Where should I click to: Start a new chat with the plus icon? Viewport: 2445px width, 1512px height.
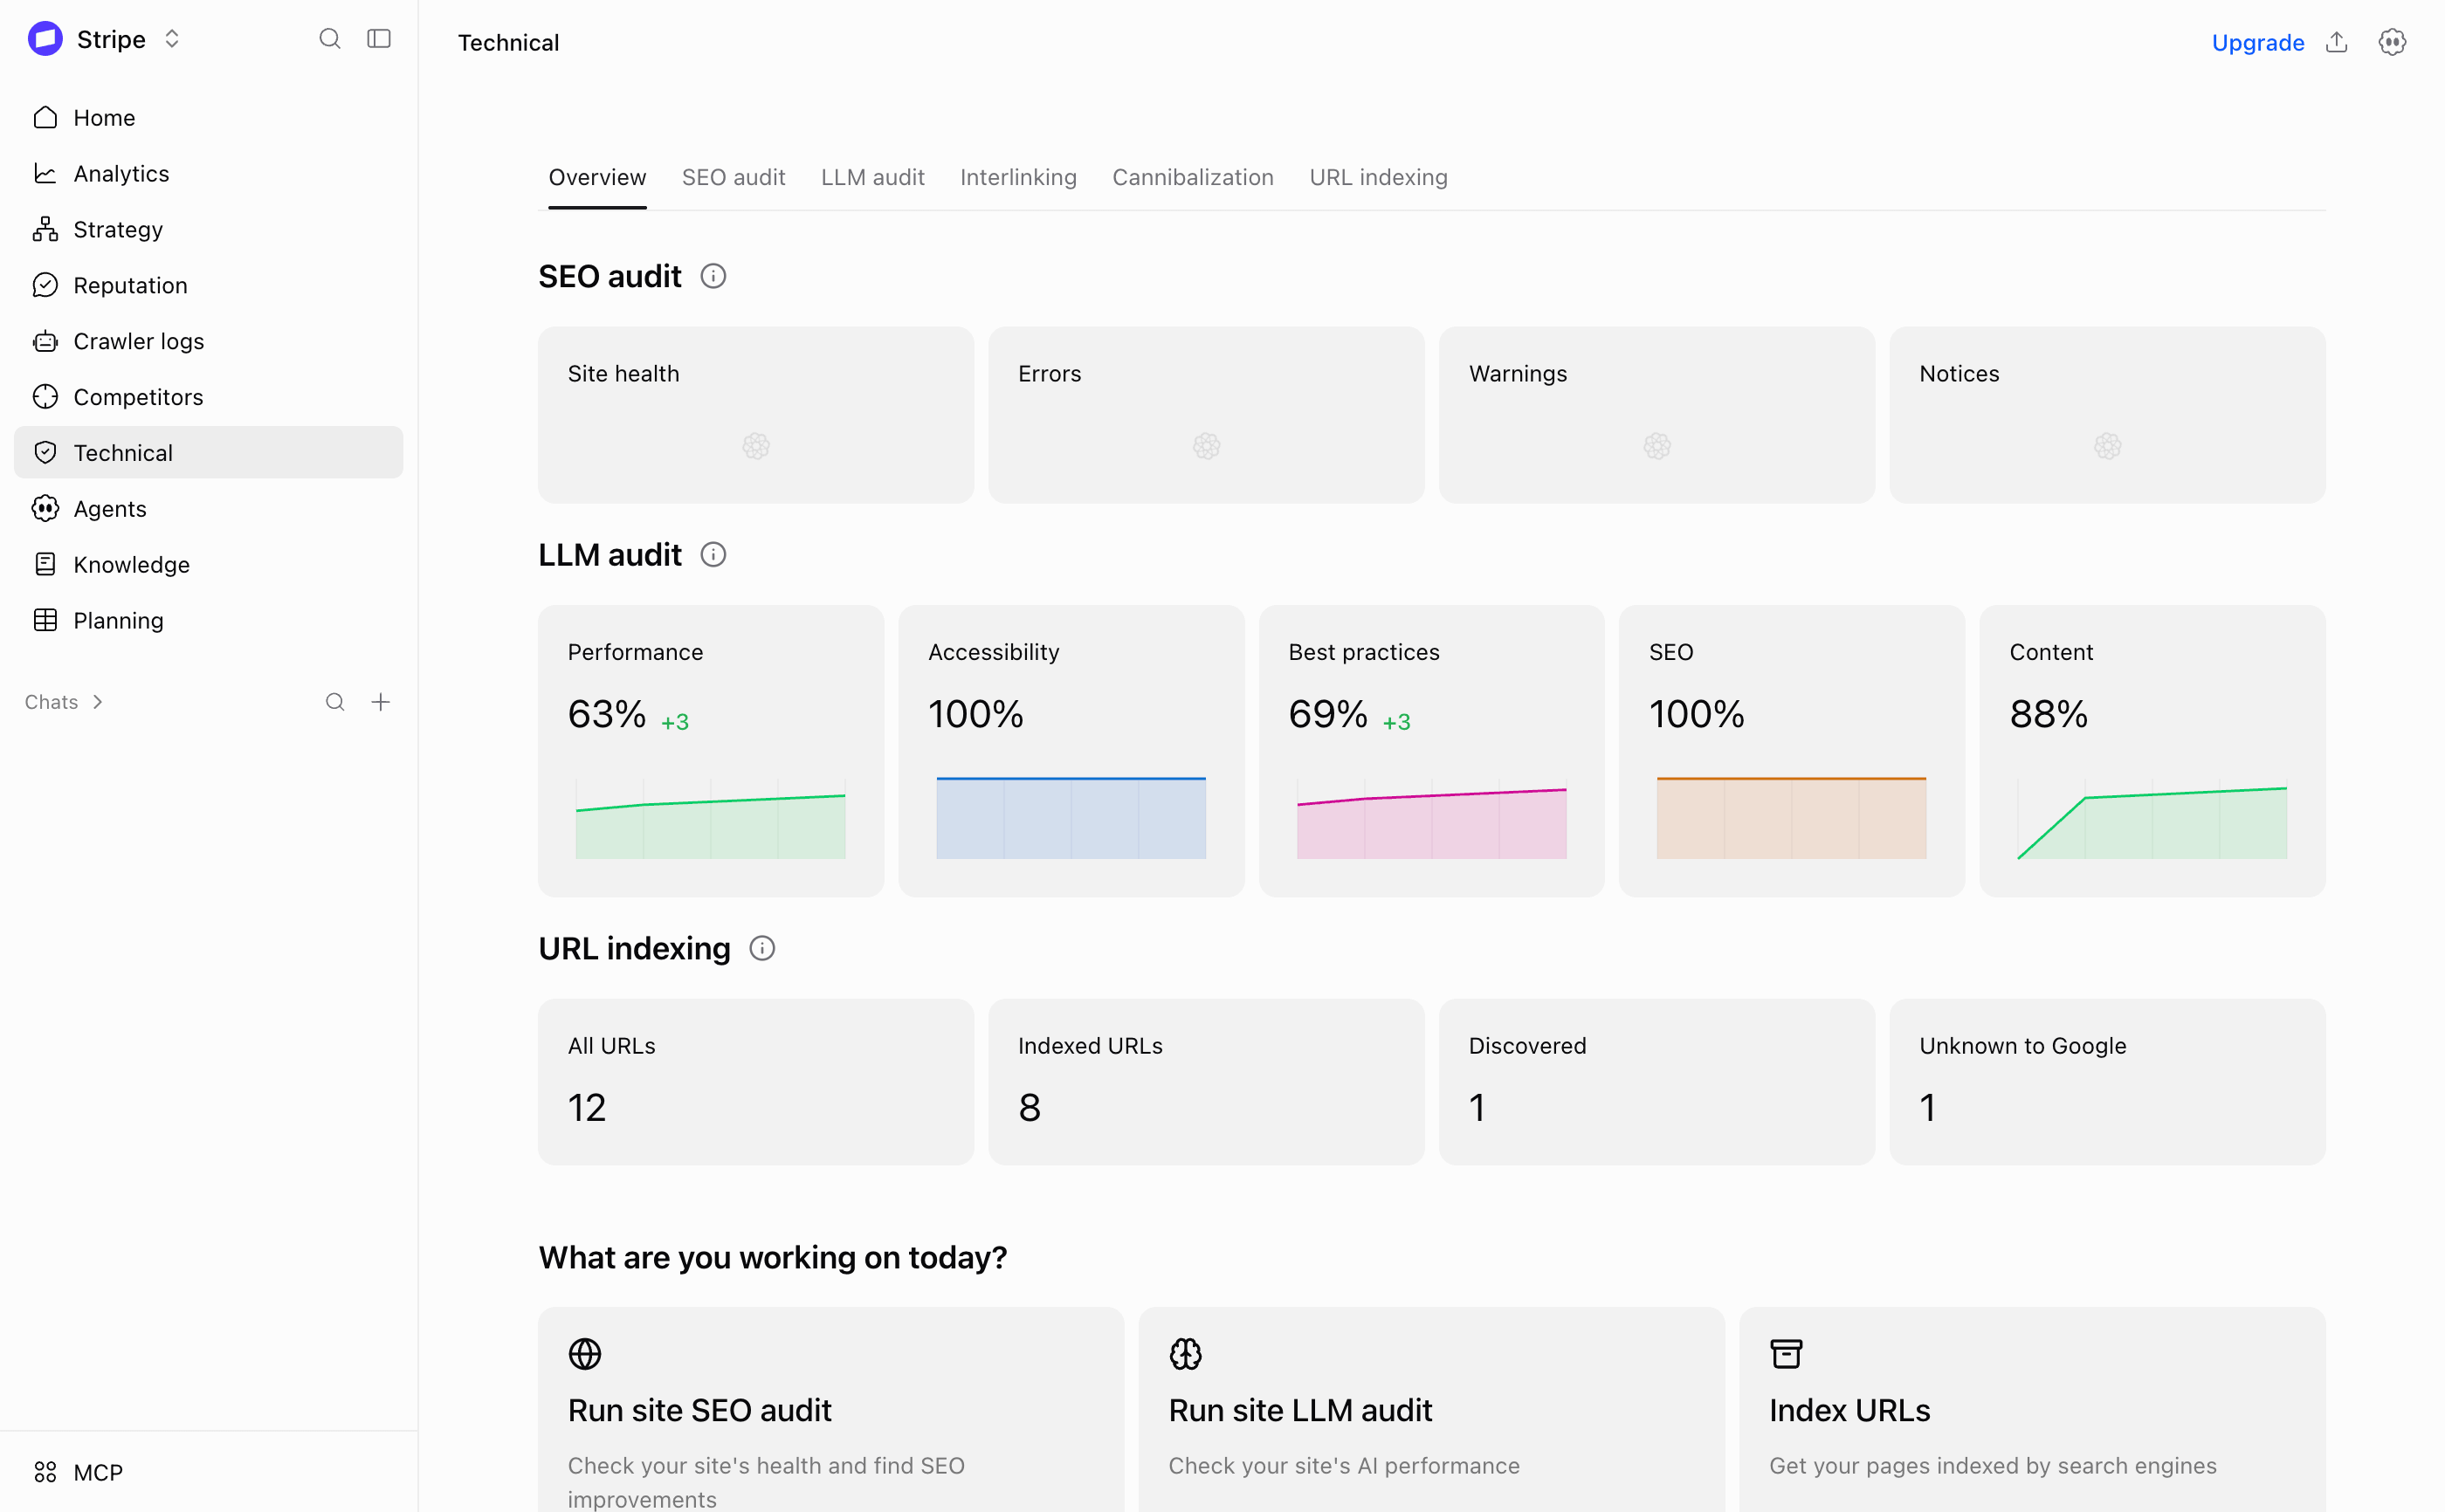381,702
